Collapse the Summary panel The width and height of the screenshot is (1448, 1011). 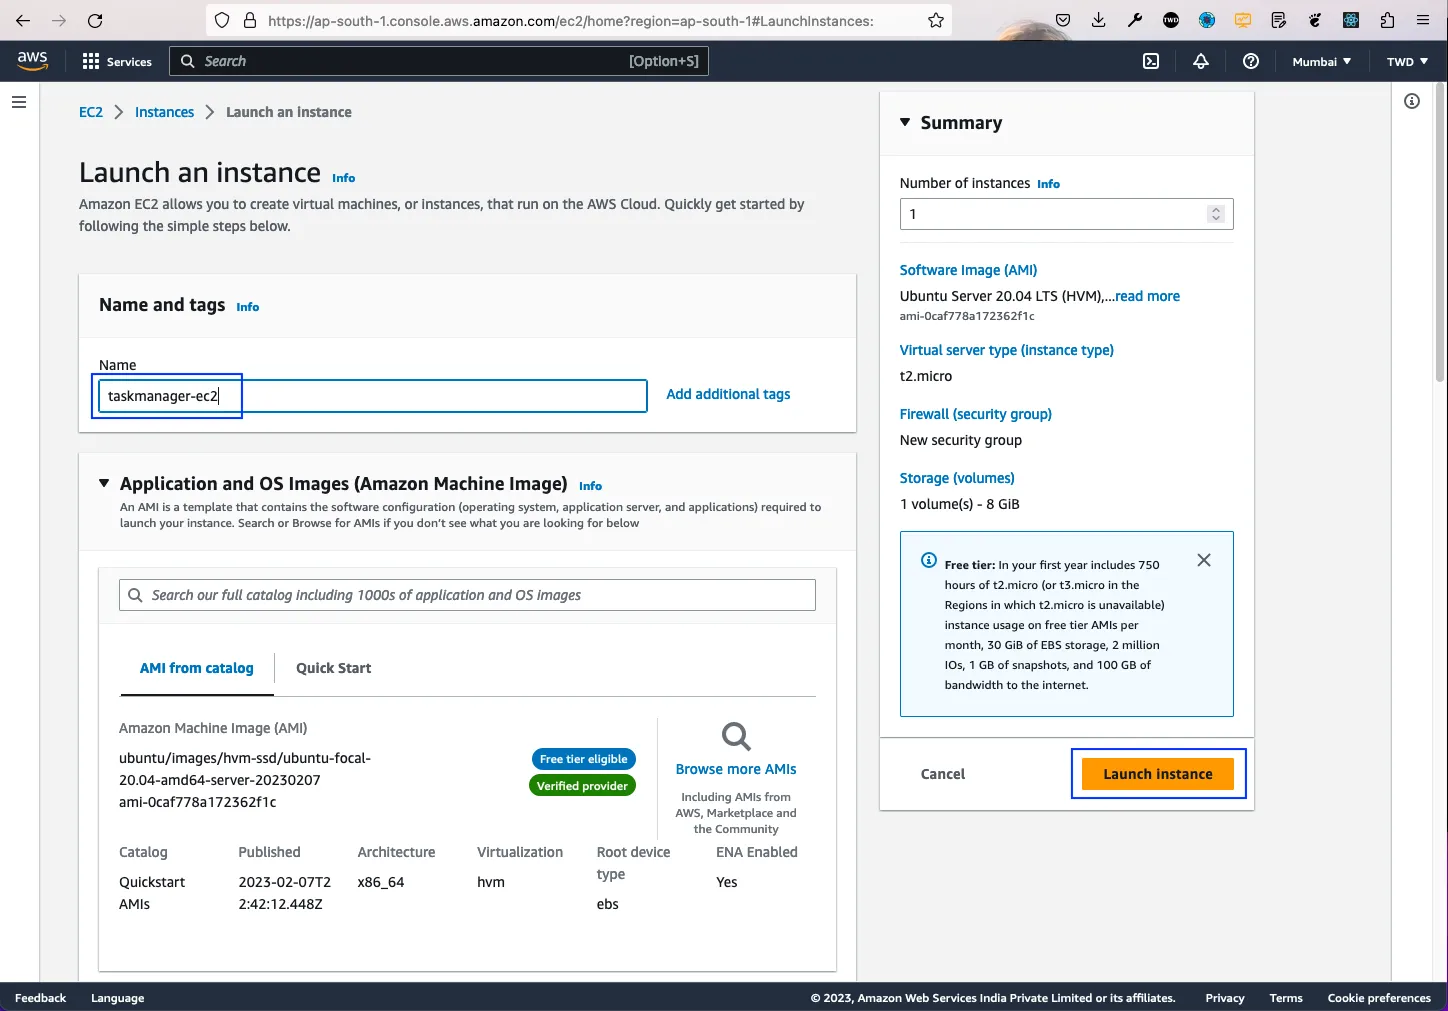pyautogui.click(x=905, y=122)
